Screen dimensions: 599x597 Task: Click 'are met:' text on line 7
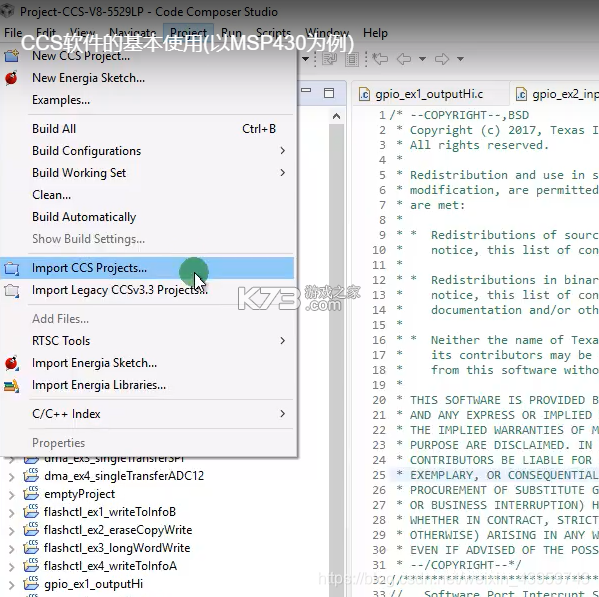[437, 205]
